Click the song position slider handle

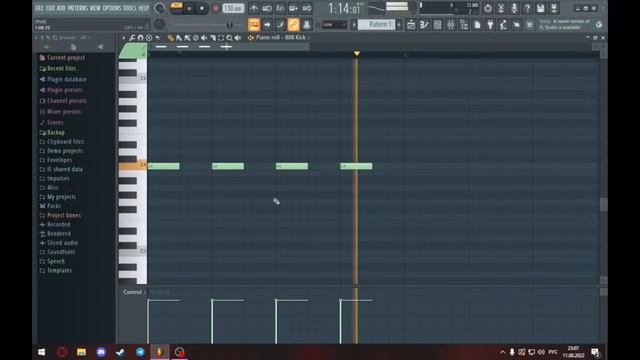(229, 25)
